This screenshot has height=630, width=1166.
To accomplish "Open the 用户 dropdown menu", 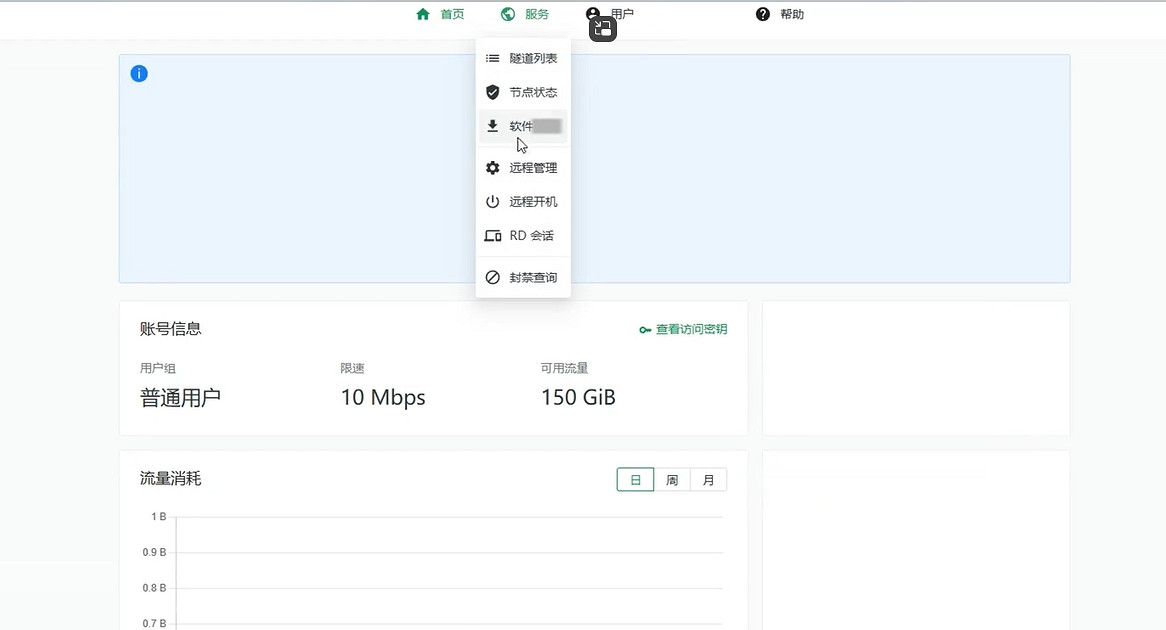I will tap(622, 14).
